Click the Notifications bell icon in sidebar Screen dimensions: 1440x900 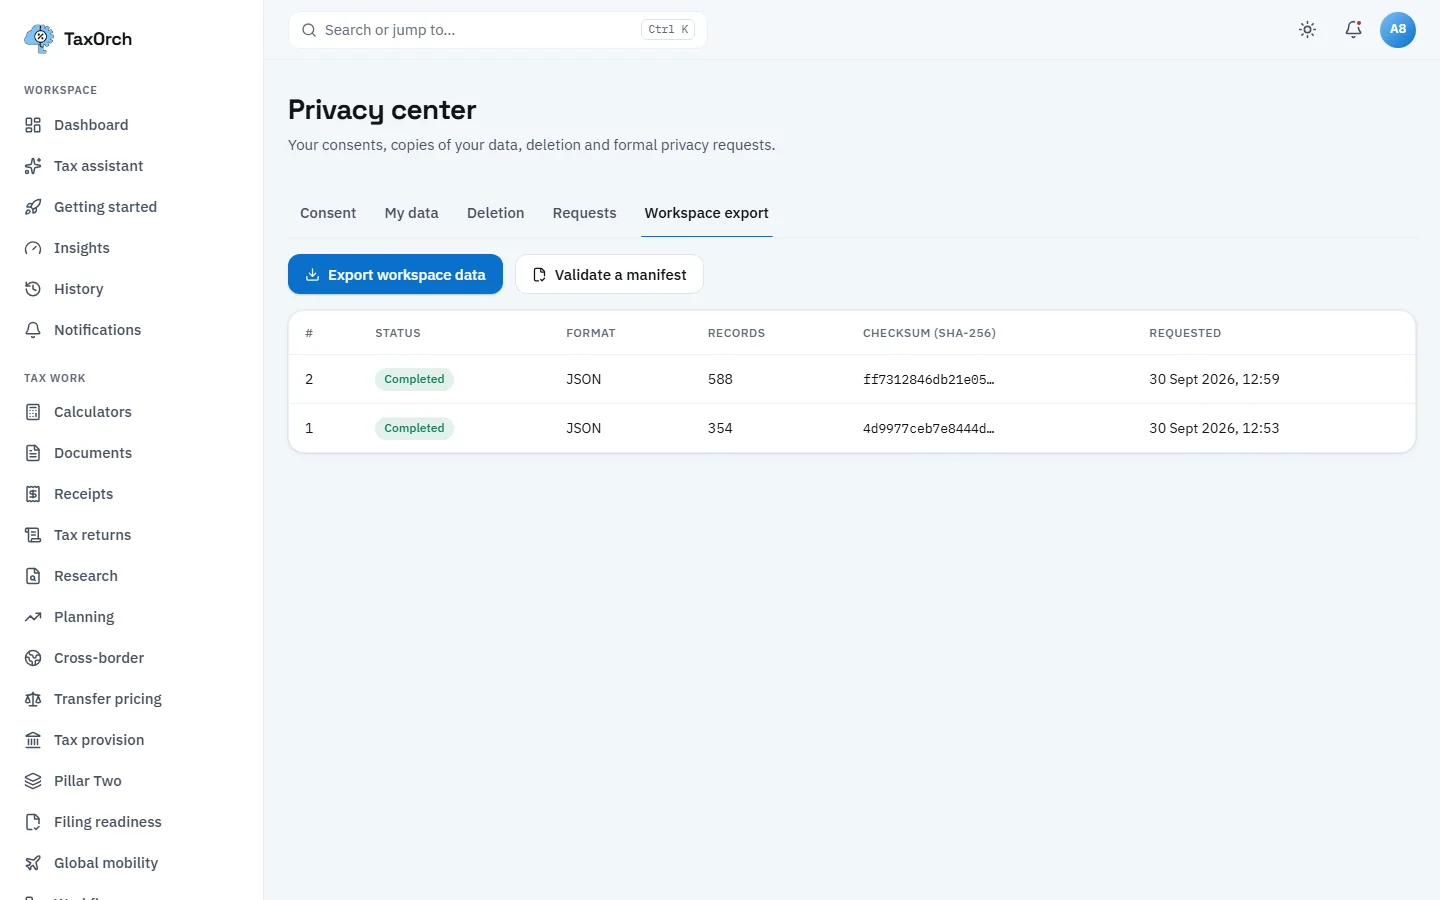pyautogui.click(x=33, y=330)
